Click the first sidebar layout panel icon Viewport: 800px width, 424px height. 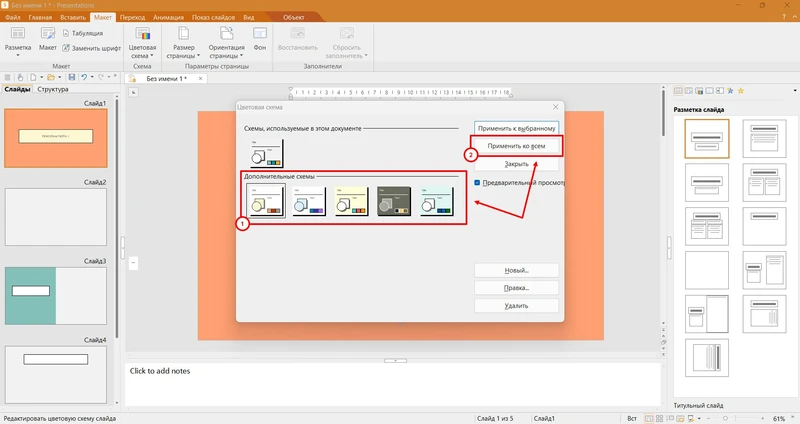[678, 91]
